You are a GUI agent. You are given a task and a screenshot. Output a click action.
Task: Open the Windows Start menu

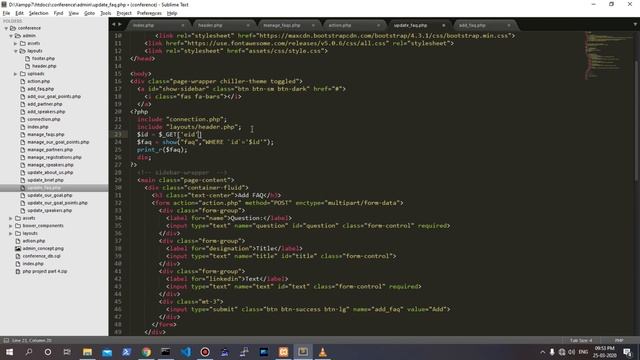tap(9, 352)
